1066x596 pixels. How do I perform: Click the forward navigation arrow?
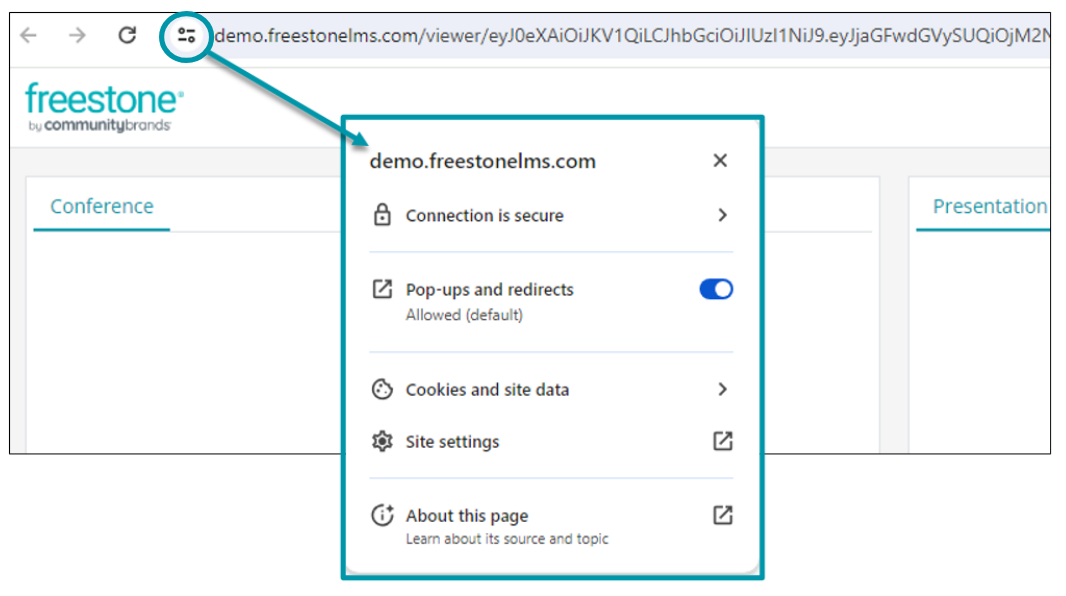[77, 34]
